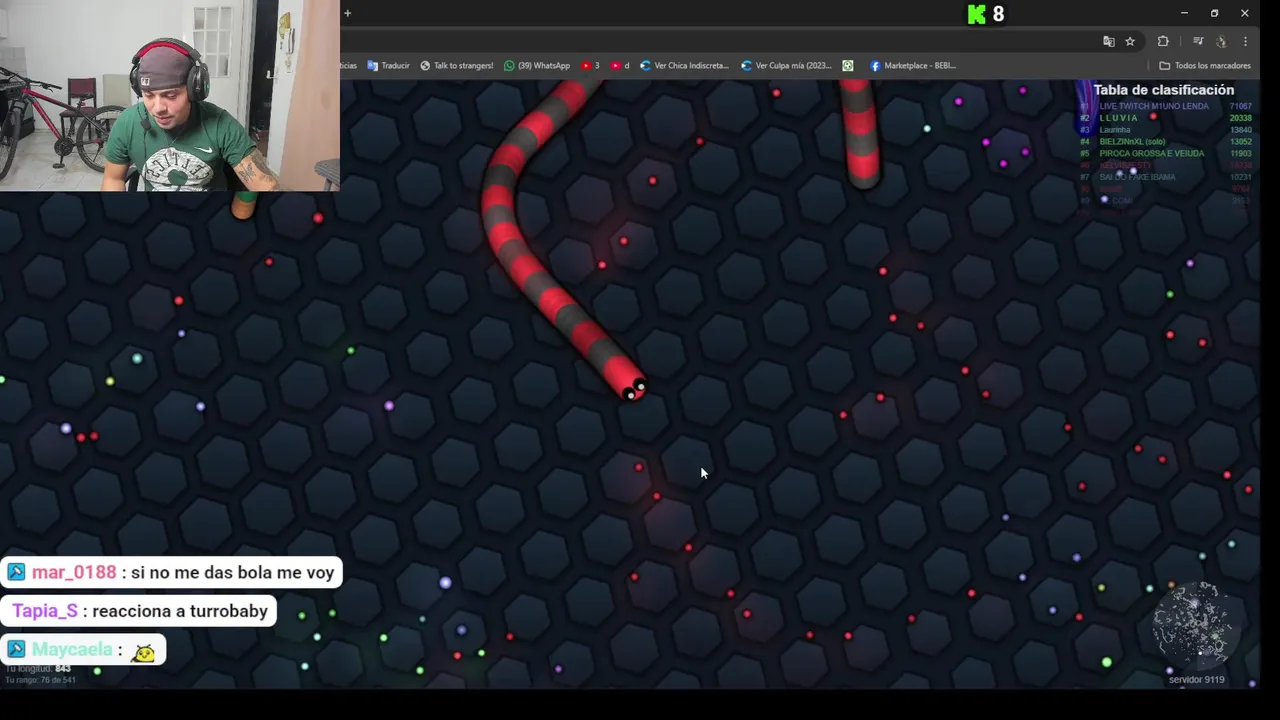The width and height of the screenshot is (1280, 720).
Task: Open the Chrome three-dot menu
Action: 1245,41
